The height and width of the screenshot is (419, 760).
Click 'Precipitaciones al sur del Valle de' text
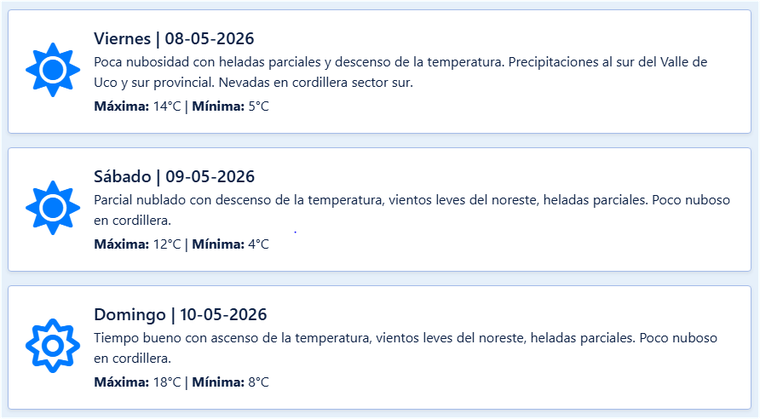pyautogui.click(x=608, y=62)
